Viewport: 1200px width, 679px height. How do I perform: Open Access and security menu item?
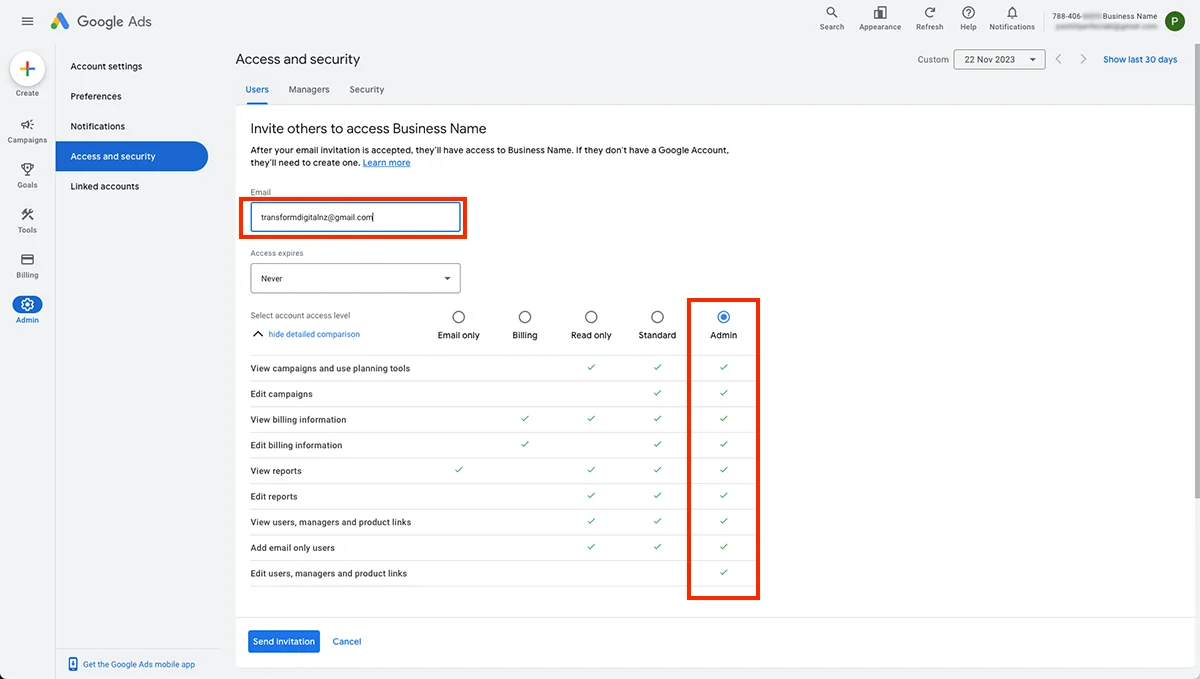(132, 156)
